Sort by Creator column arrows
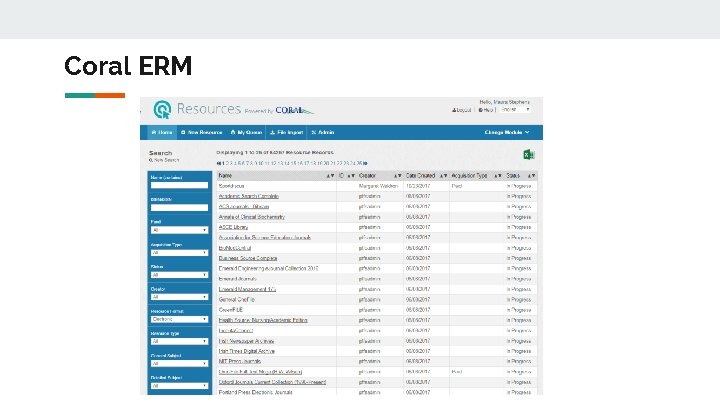 click(398, 176)
